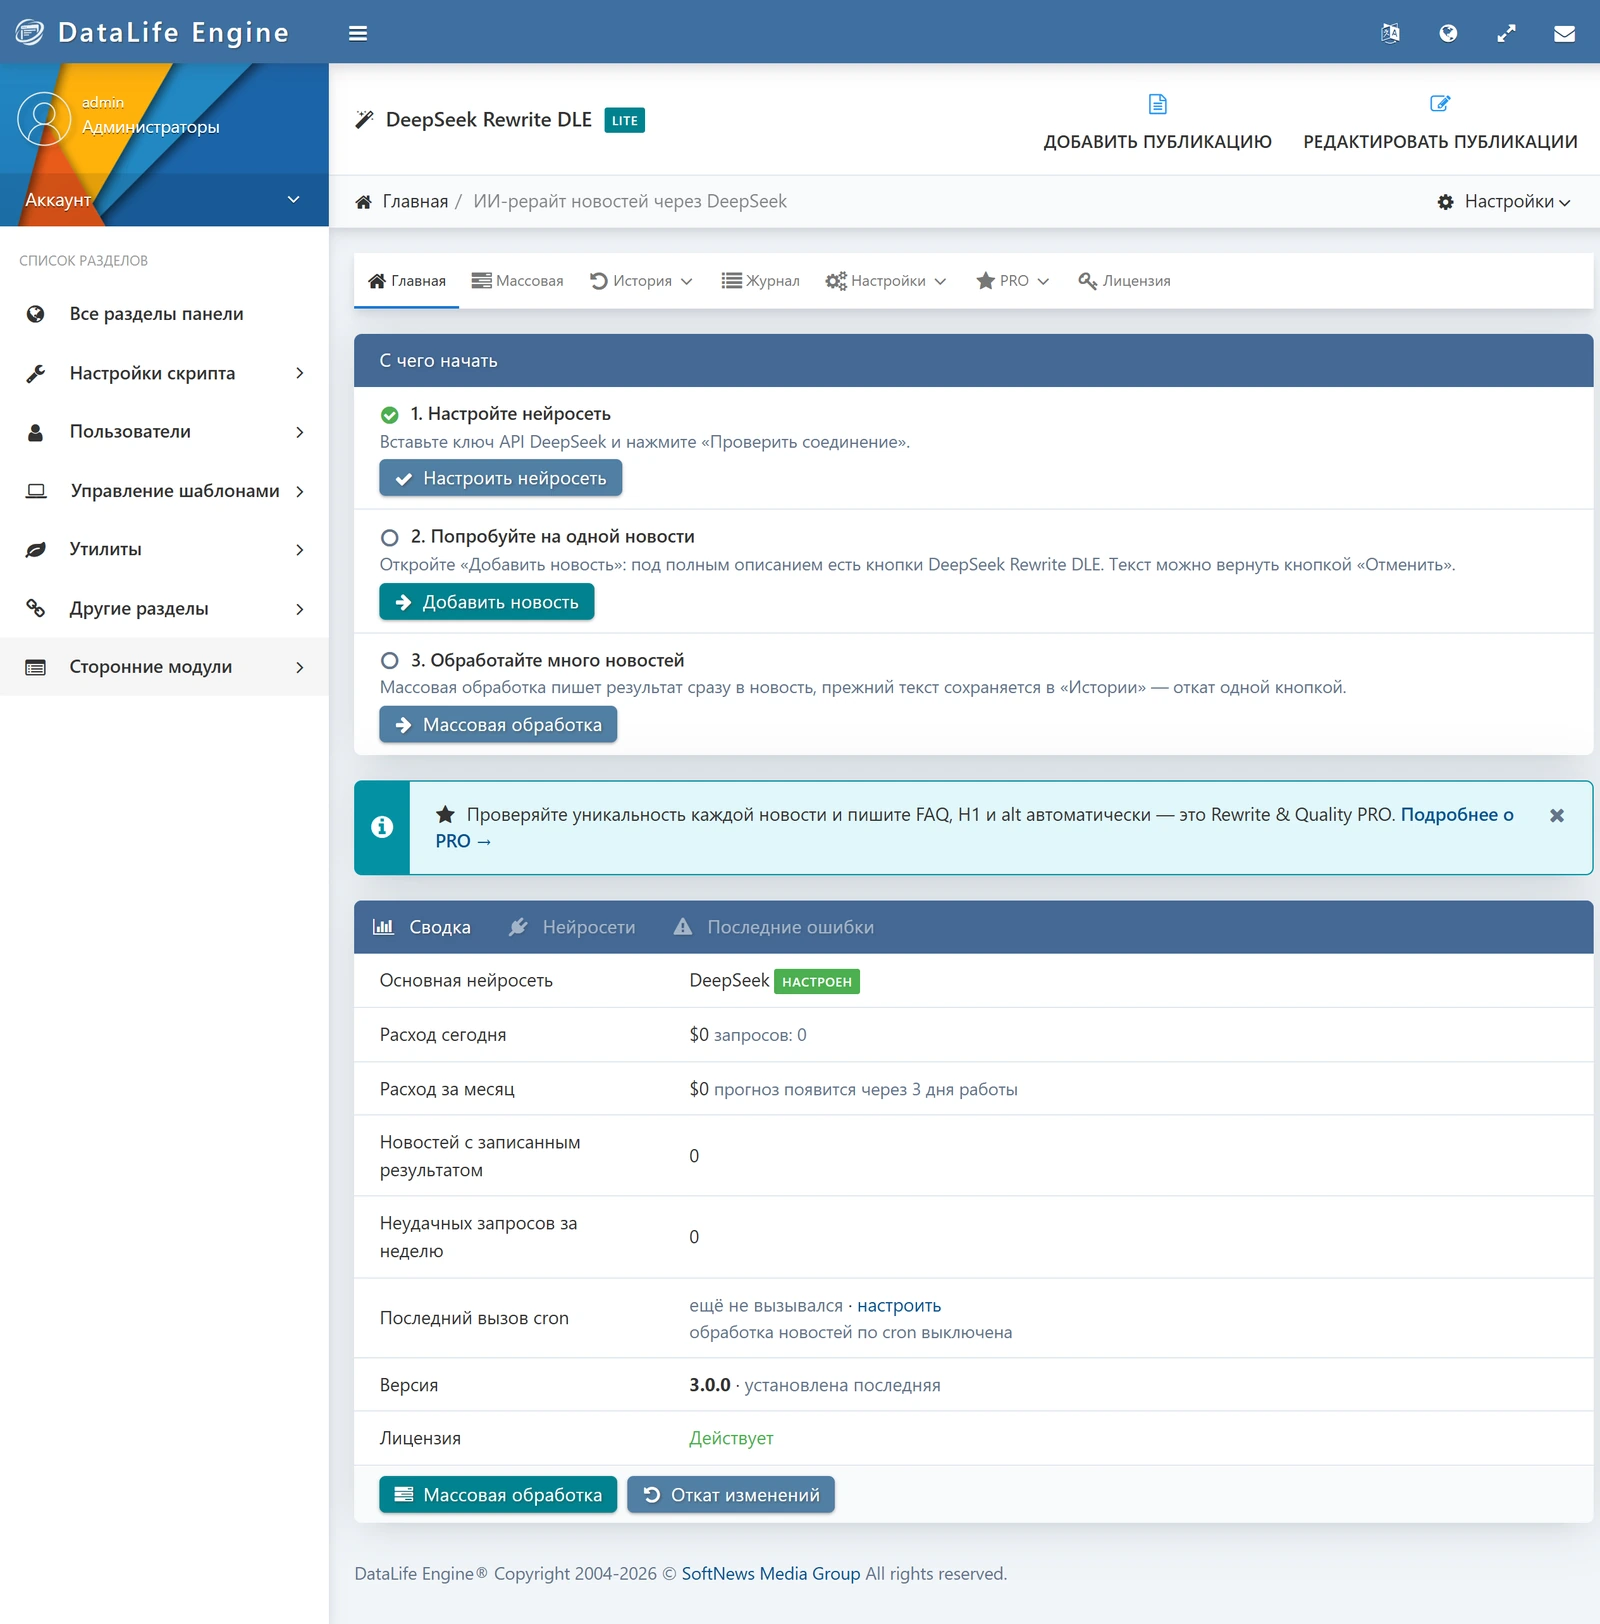Image resolution: width=1600 pixels, height=1624 pixels.
Task: Open the SoftNews Media Group link
Action: pos(771,1573)
